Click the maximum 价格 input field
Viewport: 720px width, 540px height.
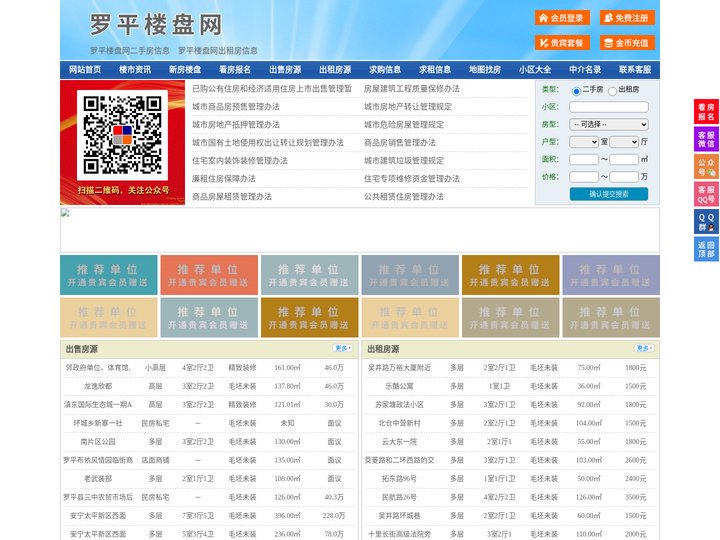pyautogui.click(x=624, y=177)
